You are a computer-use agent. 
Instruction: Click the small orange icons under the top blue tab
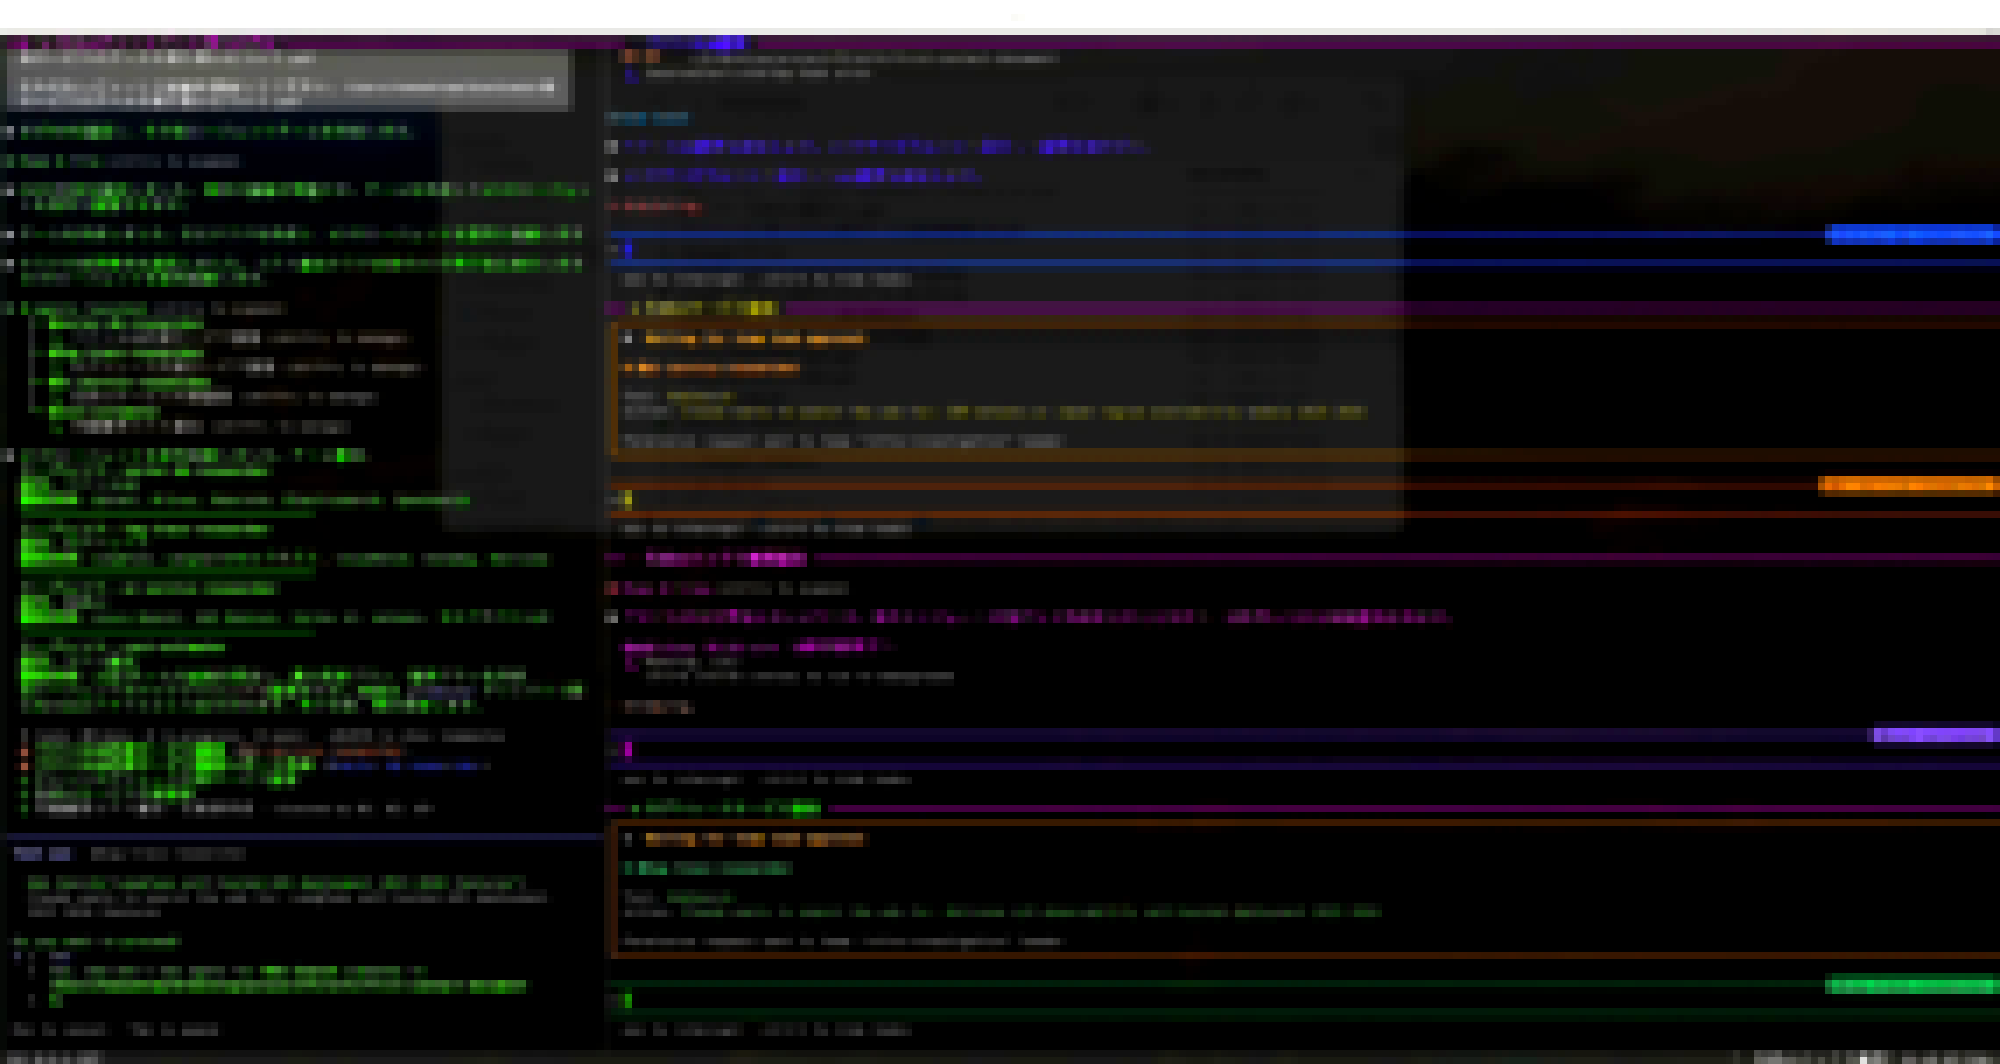coord(638,58)
